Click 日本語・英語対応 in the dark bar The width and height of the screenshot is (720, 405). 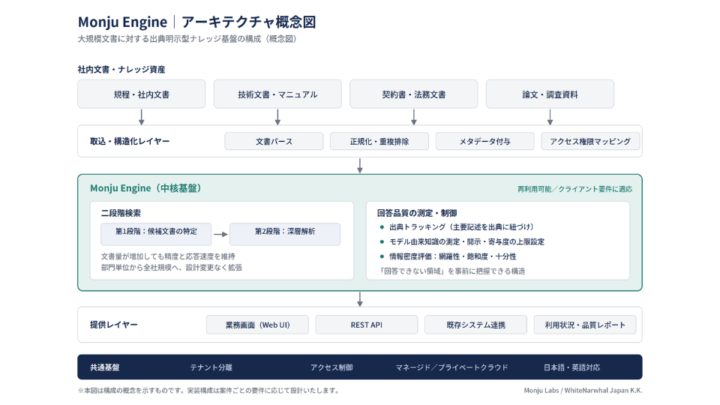click(572, 367)
